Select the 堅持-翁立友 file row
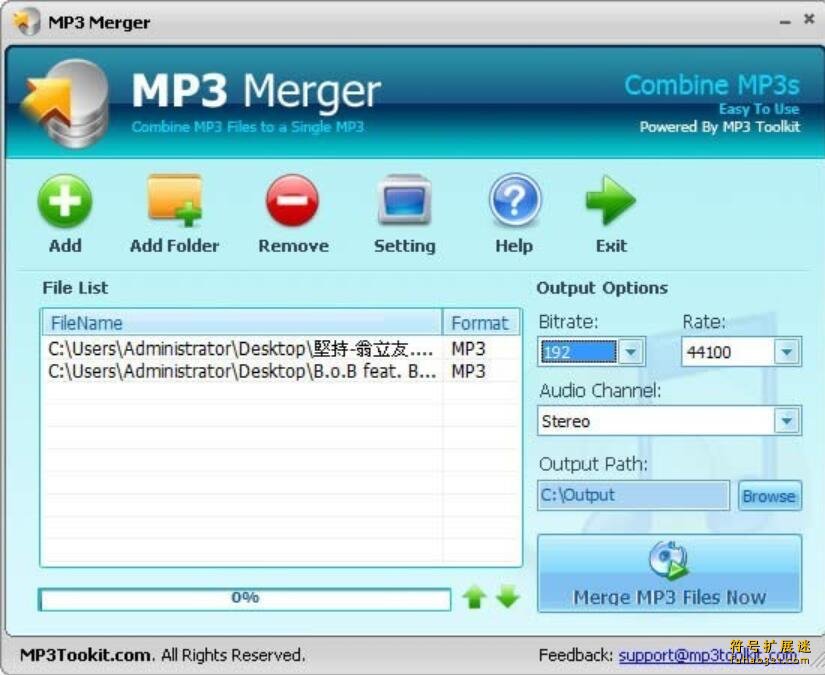 point(281,349)
